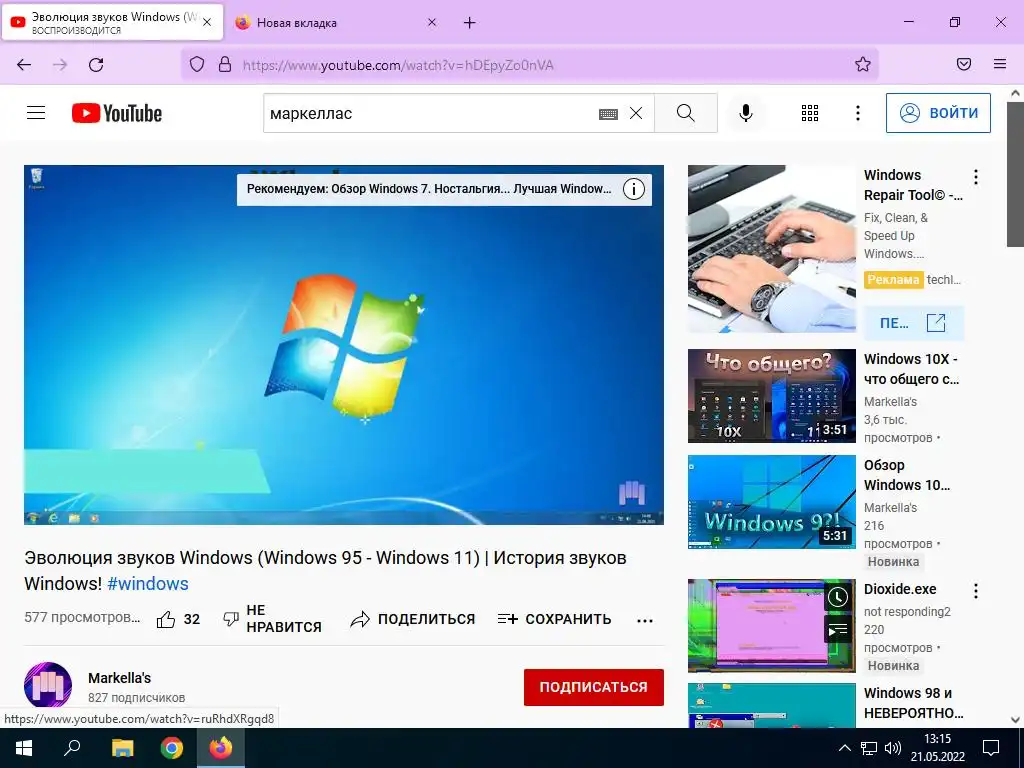This screenshot has height=768, width=1024.
Task: Open File Explorer from the taskbar
Action: pyautogui.click(x=122, y=748)
